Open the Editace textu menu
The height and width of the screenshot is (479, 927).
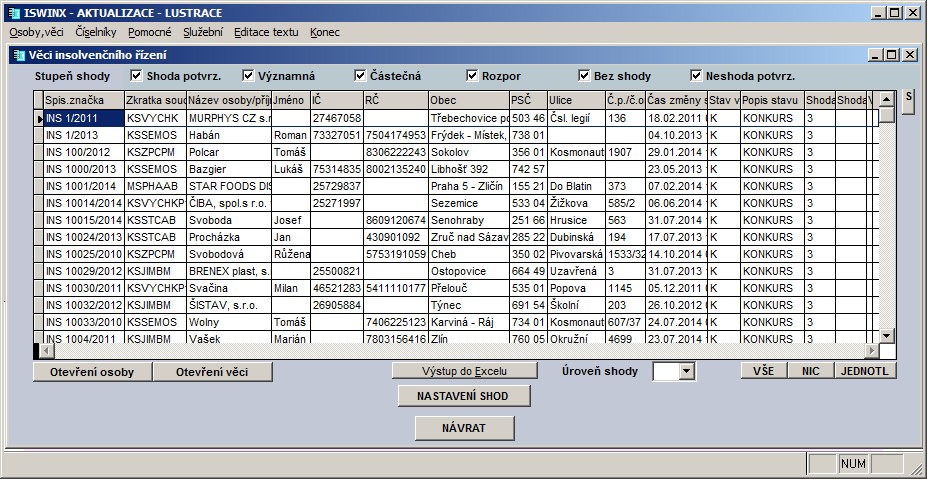pyautogui.click(x=266, y=33)
